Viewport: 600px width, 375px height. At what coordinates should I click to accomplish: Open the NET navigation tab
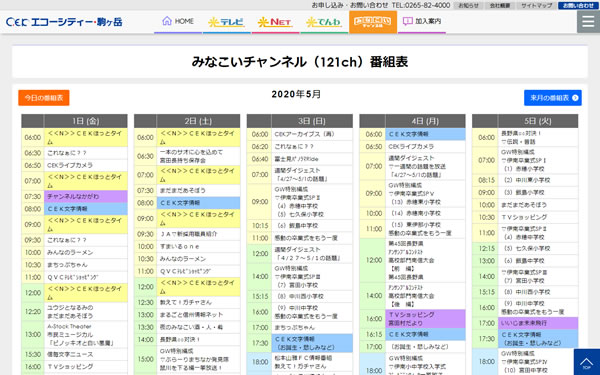(275, 22)
